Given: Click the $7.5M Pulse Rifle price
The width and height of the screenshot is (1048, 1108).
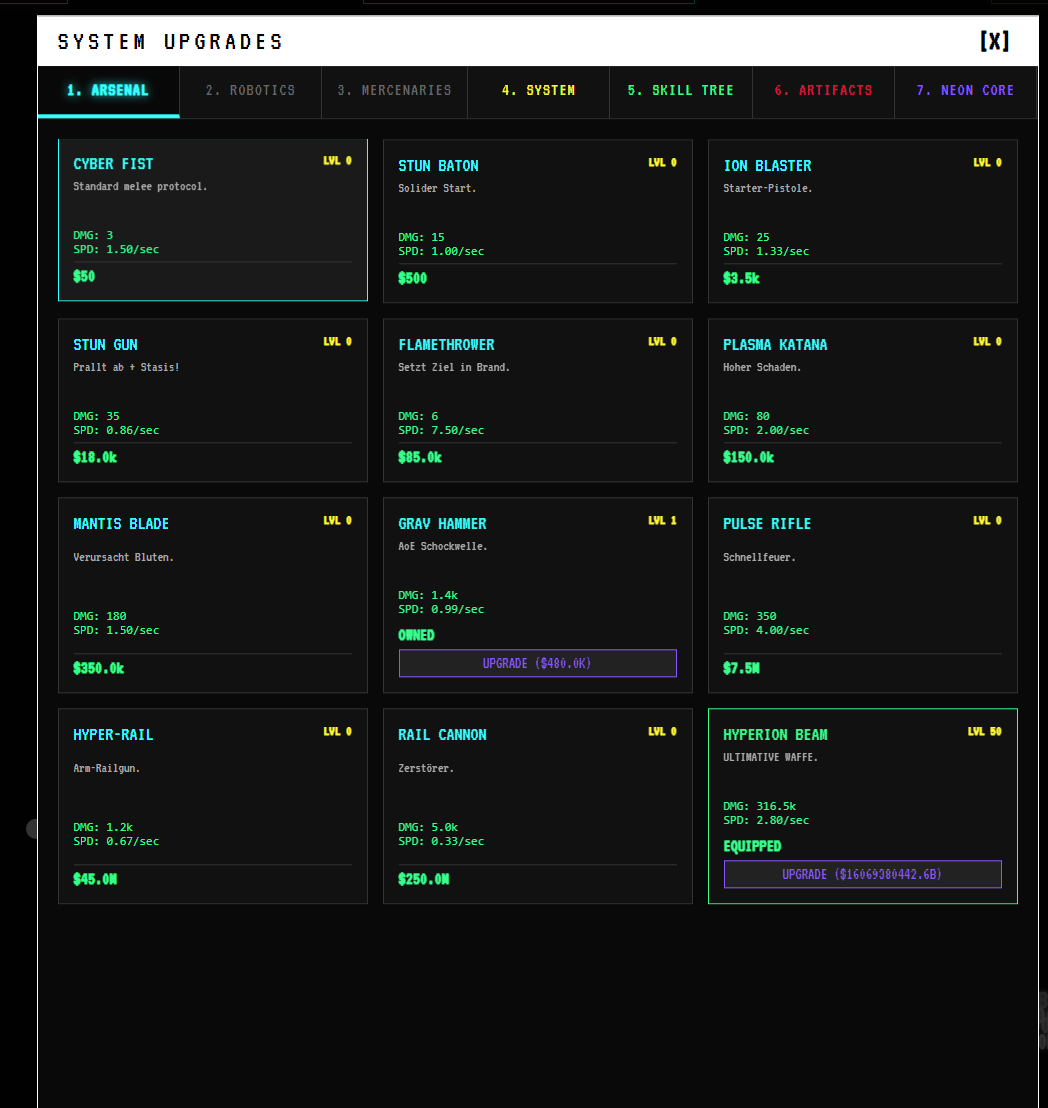Looking at the screenshot, I should pyautogui.click(x=741, y=668).
